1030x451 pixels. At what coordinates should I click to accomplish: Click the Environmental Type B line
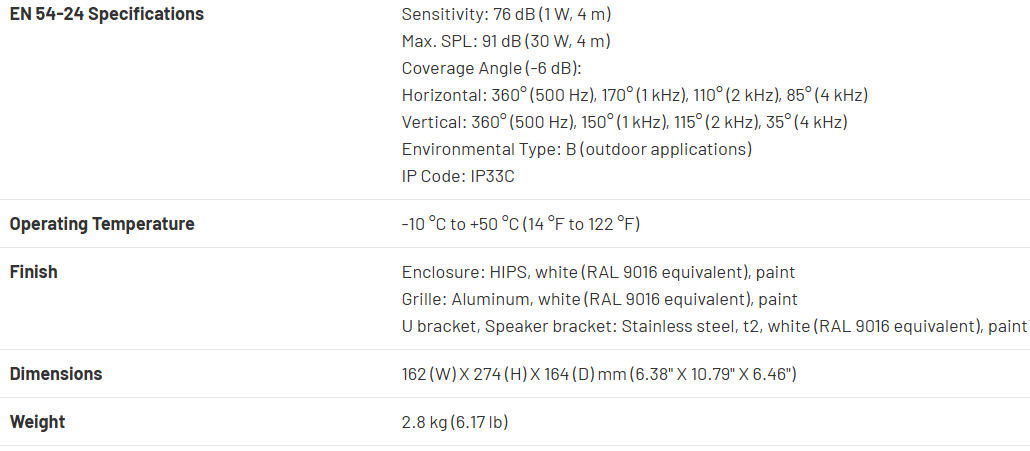tap(576, 150)
